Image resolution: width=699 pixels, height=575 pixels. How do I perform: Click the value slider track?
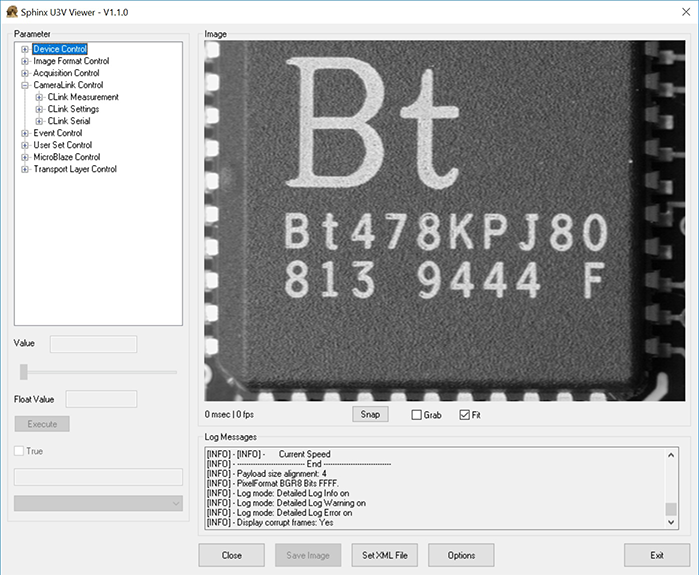[x=98, y=371]
